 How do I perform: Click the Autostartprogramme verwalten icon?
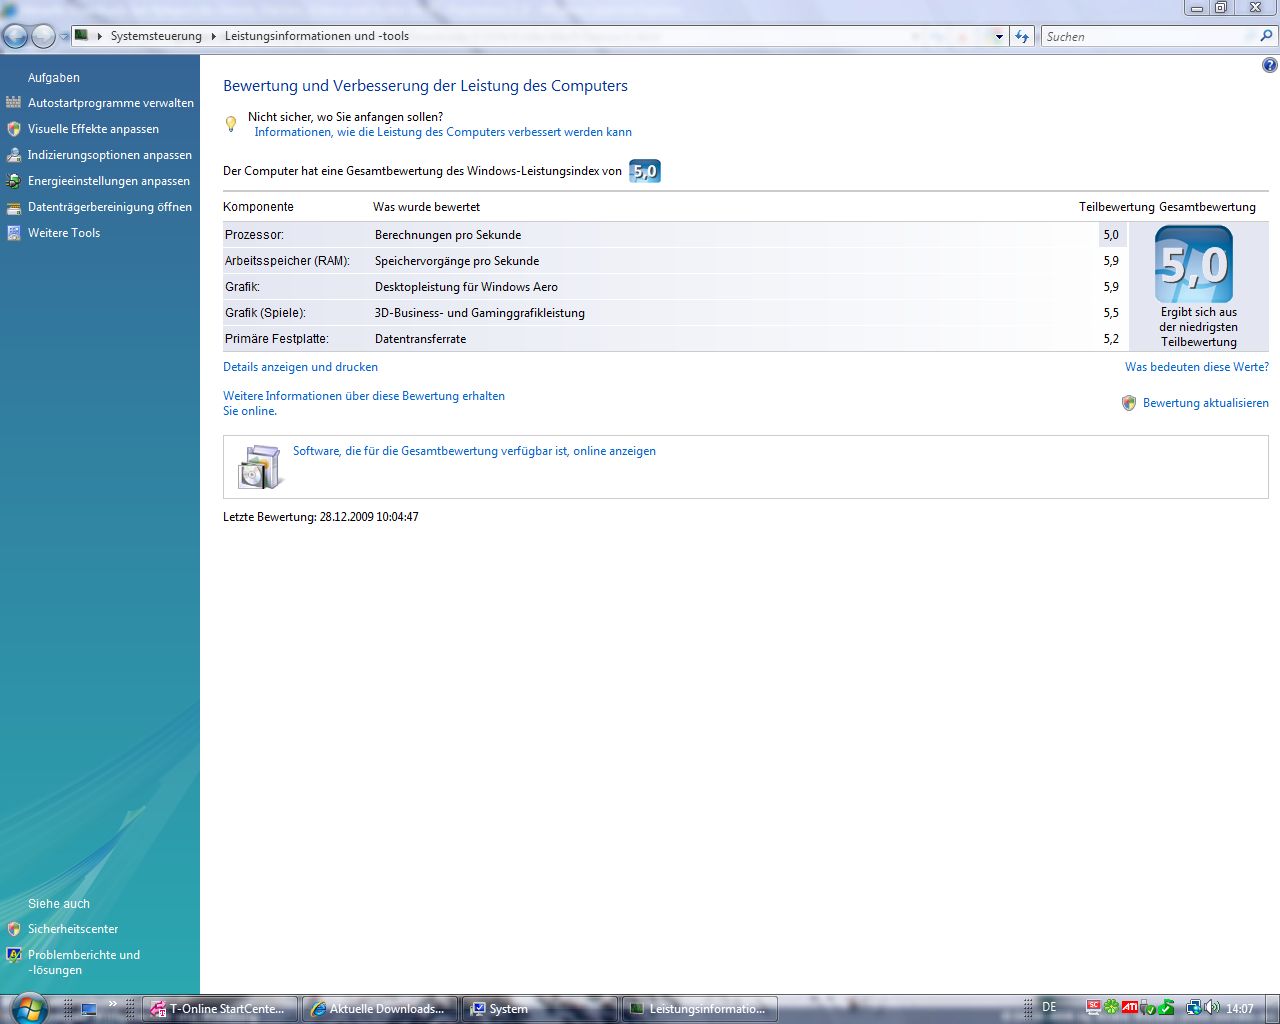pyautogui.click(x=13, y=103)
